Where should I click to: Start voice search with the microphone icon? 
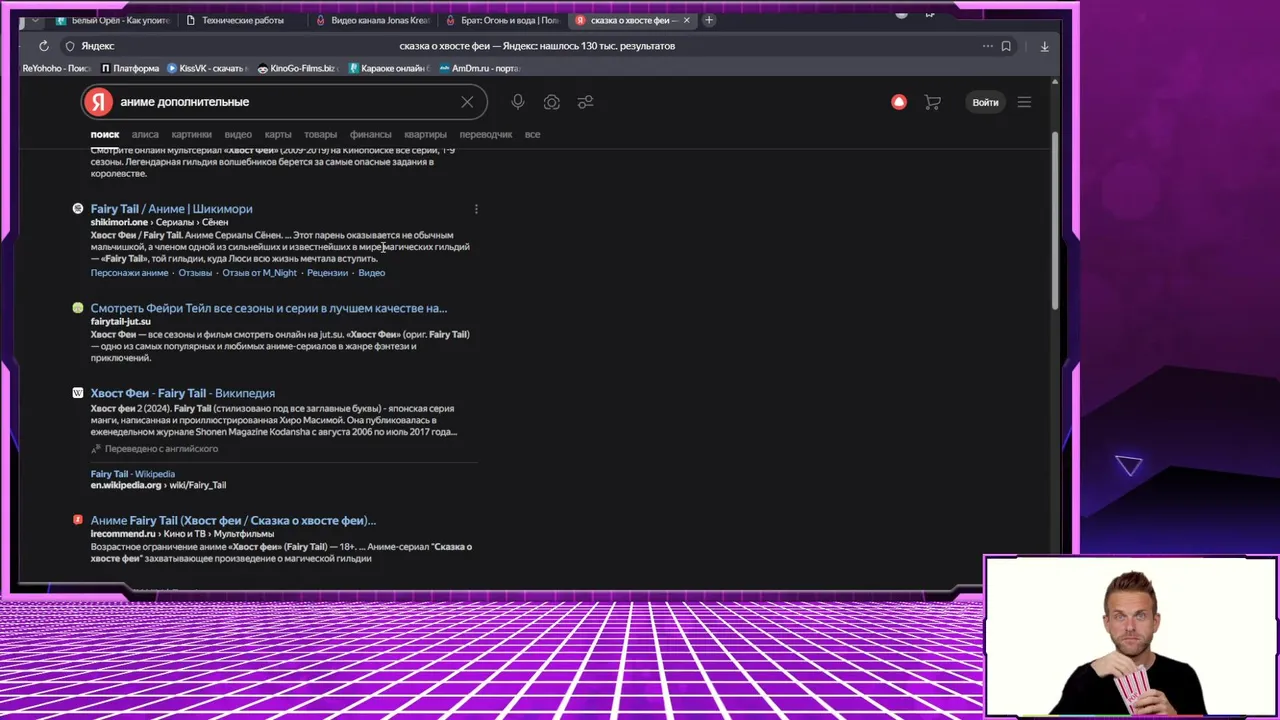point(518,102)
